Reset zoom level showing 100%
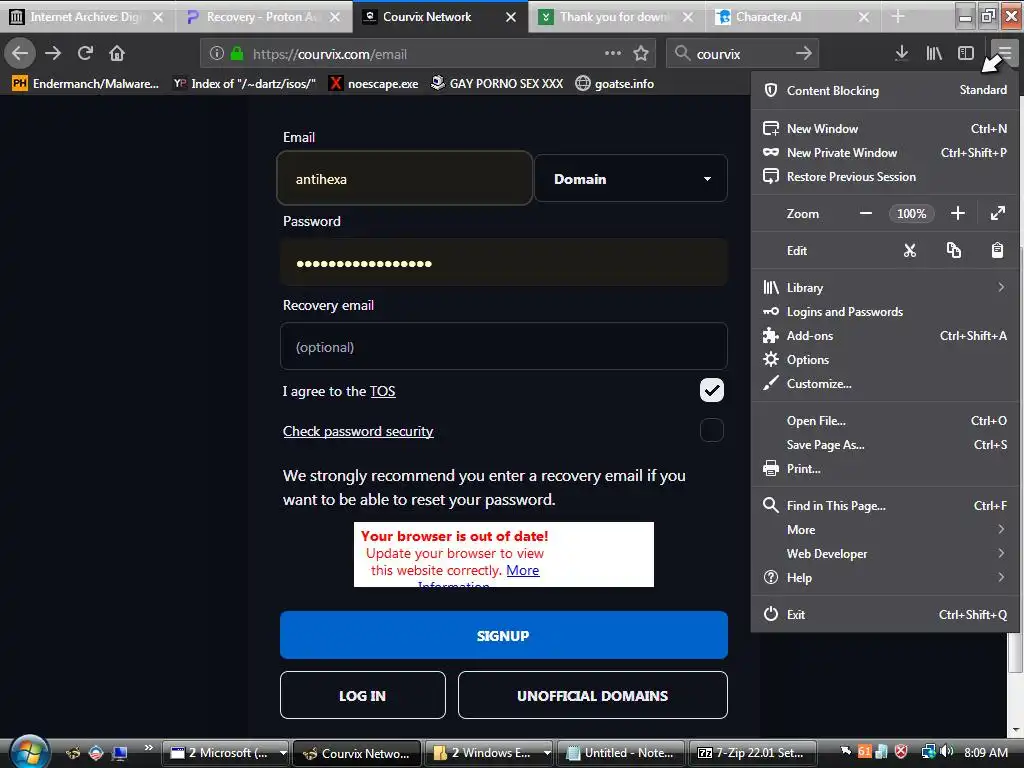Screen dimensions: 1024x768 click(x=912, y=214)
